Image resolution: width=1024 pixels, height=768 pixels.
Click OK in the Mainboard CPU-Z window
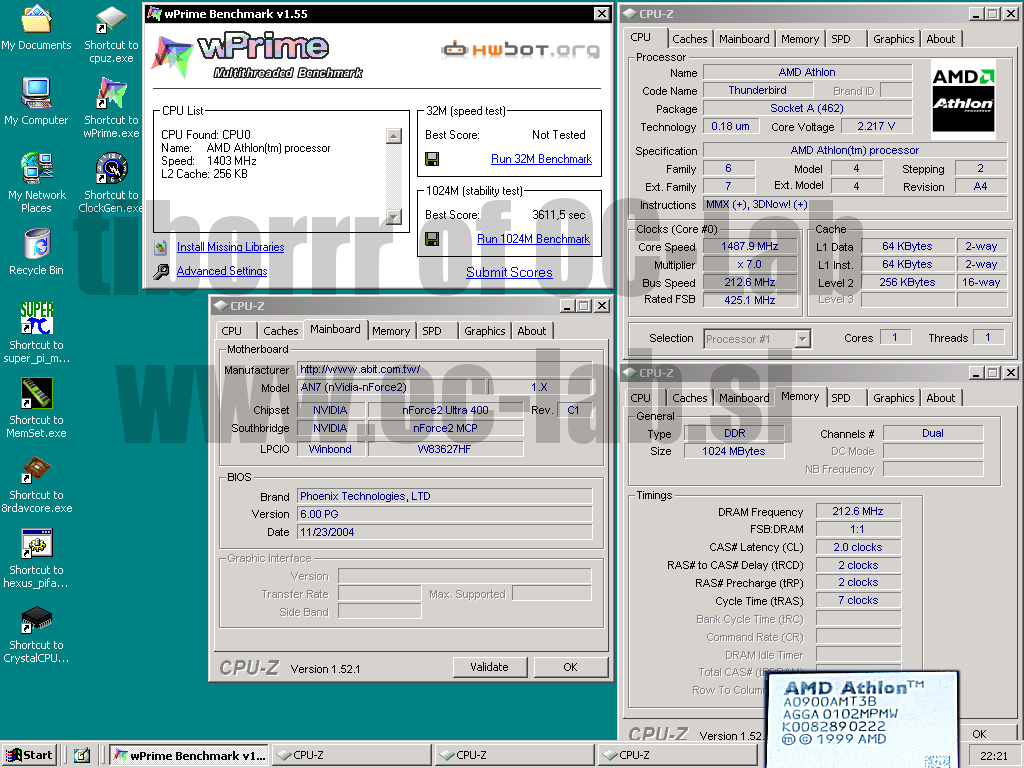[570, 667]
